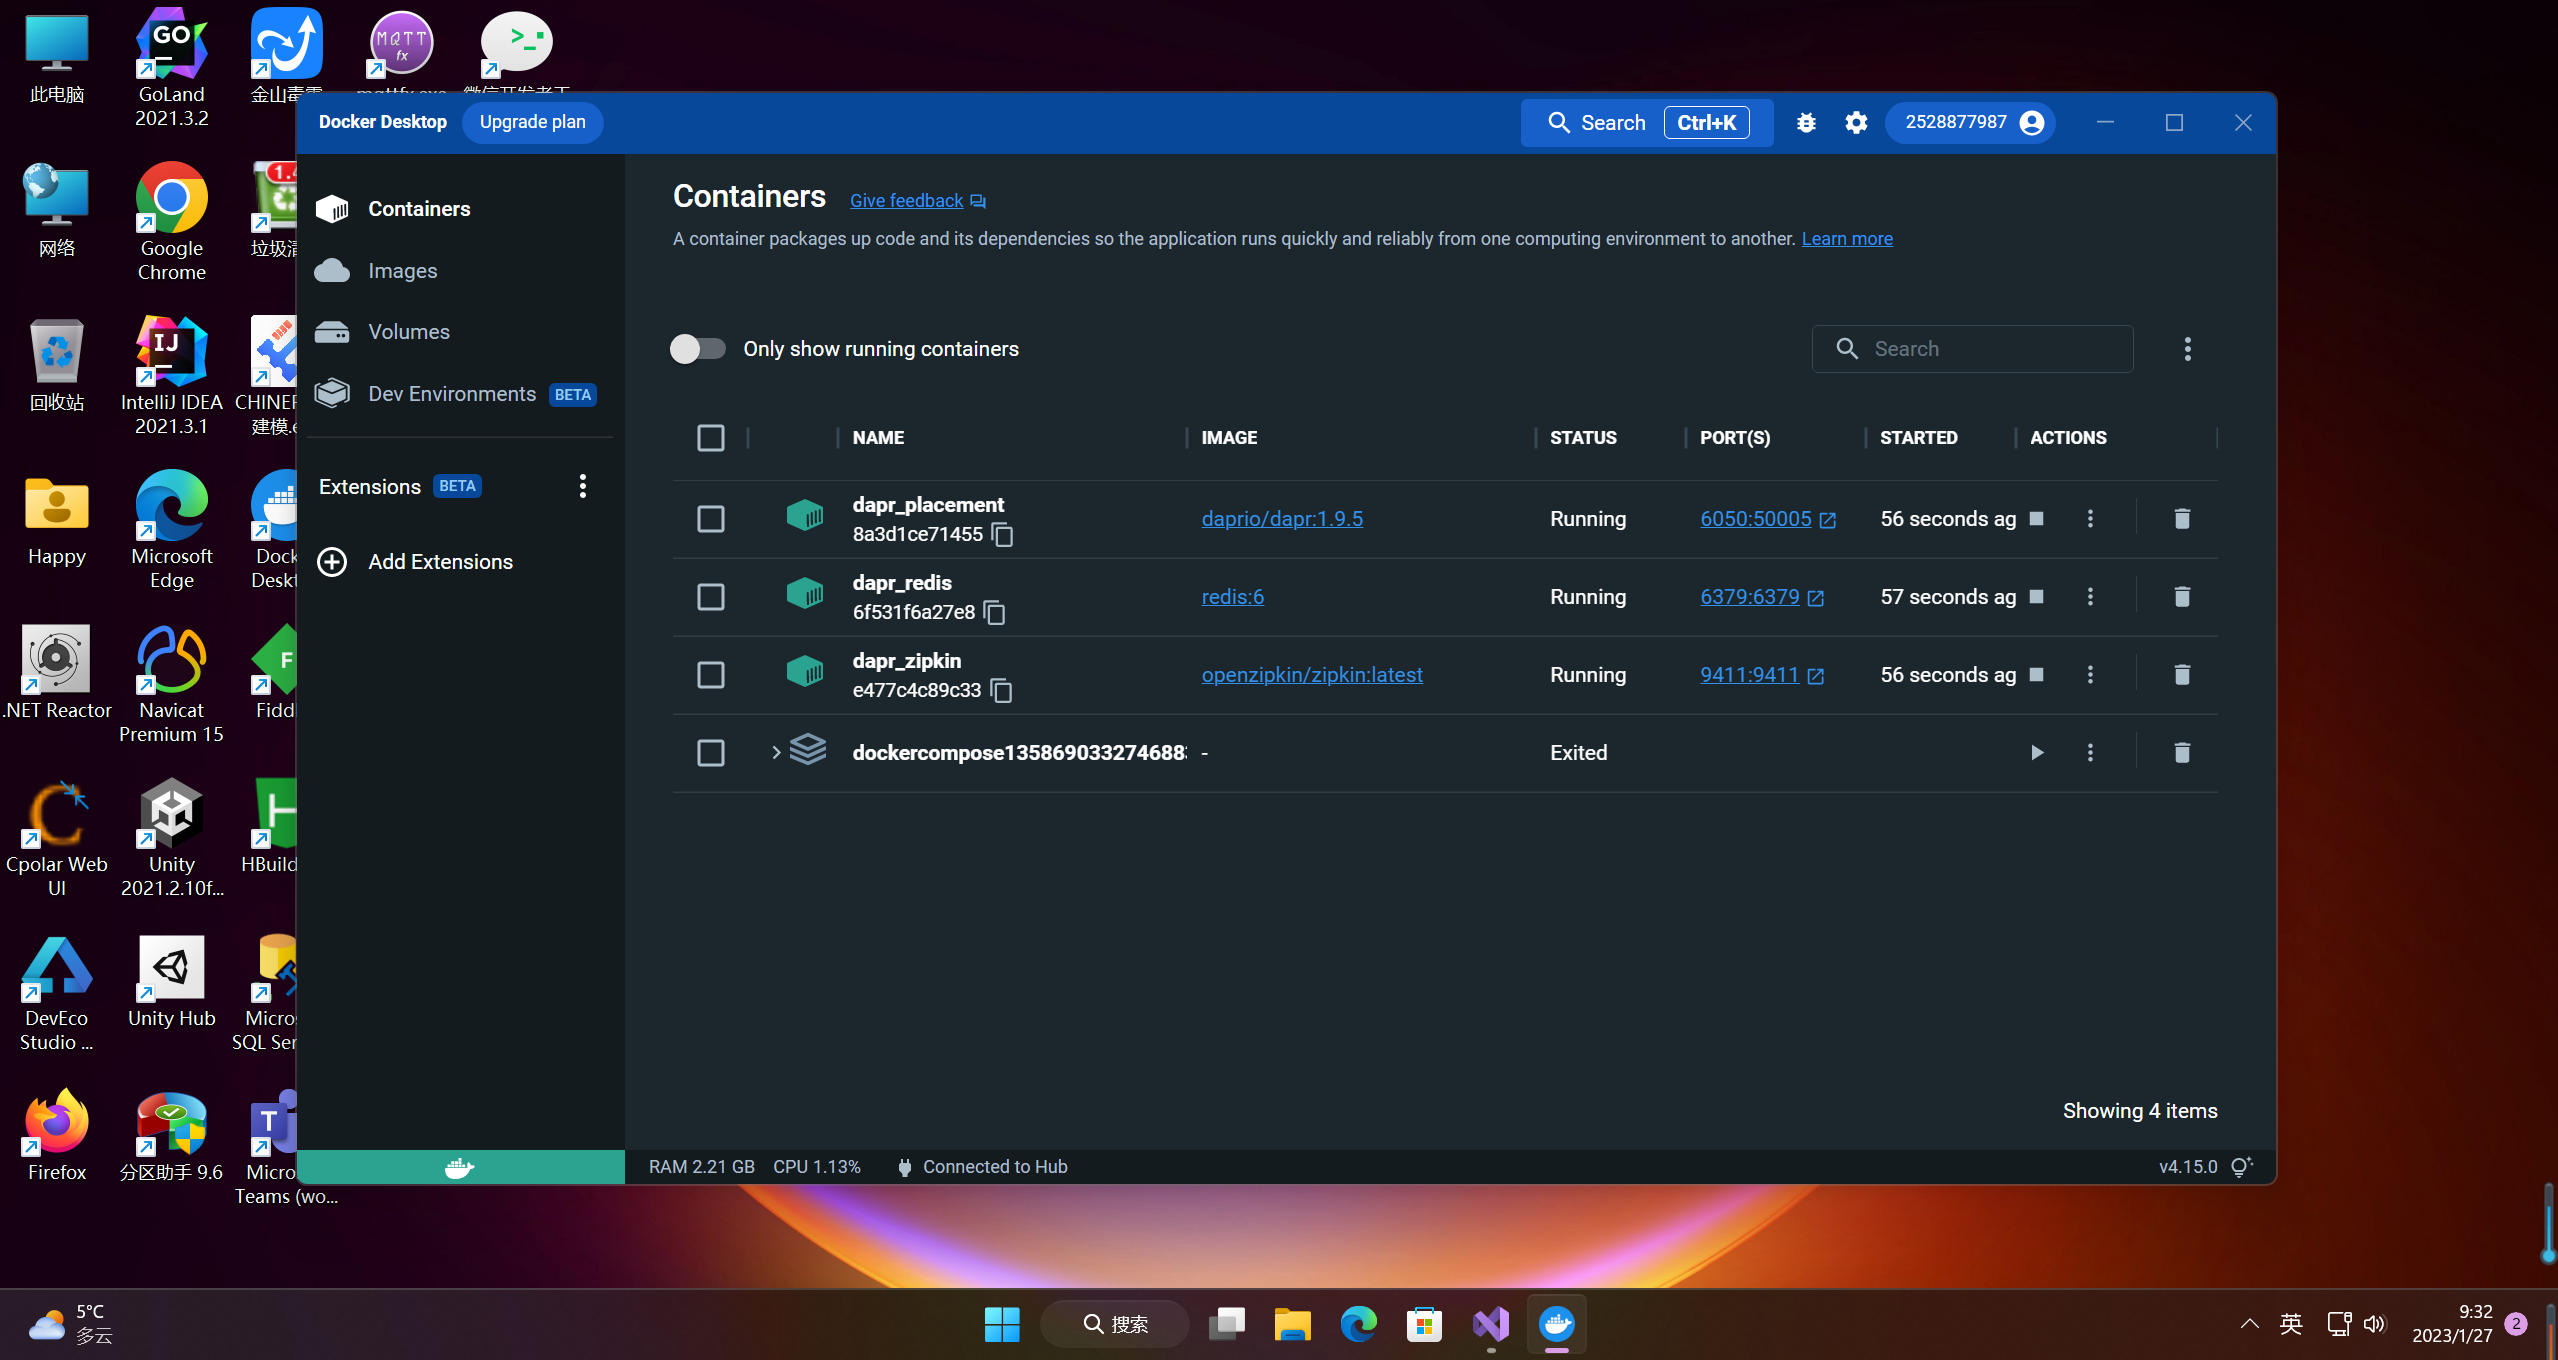Open more actions for dapr_placement
The height and width of the screenshot is (1360, 2558).
pyautogui.click(x=2090, y=518)
